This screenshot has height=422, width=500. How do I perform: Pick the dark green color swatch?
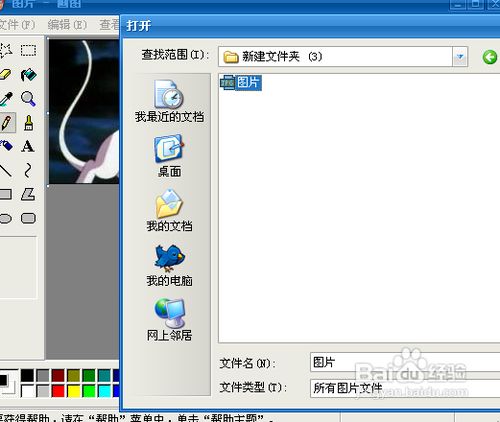pyautogui.click(x=89, y=375)
